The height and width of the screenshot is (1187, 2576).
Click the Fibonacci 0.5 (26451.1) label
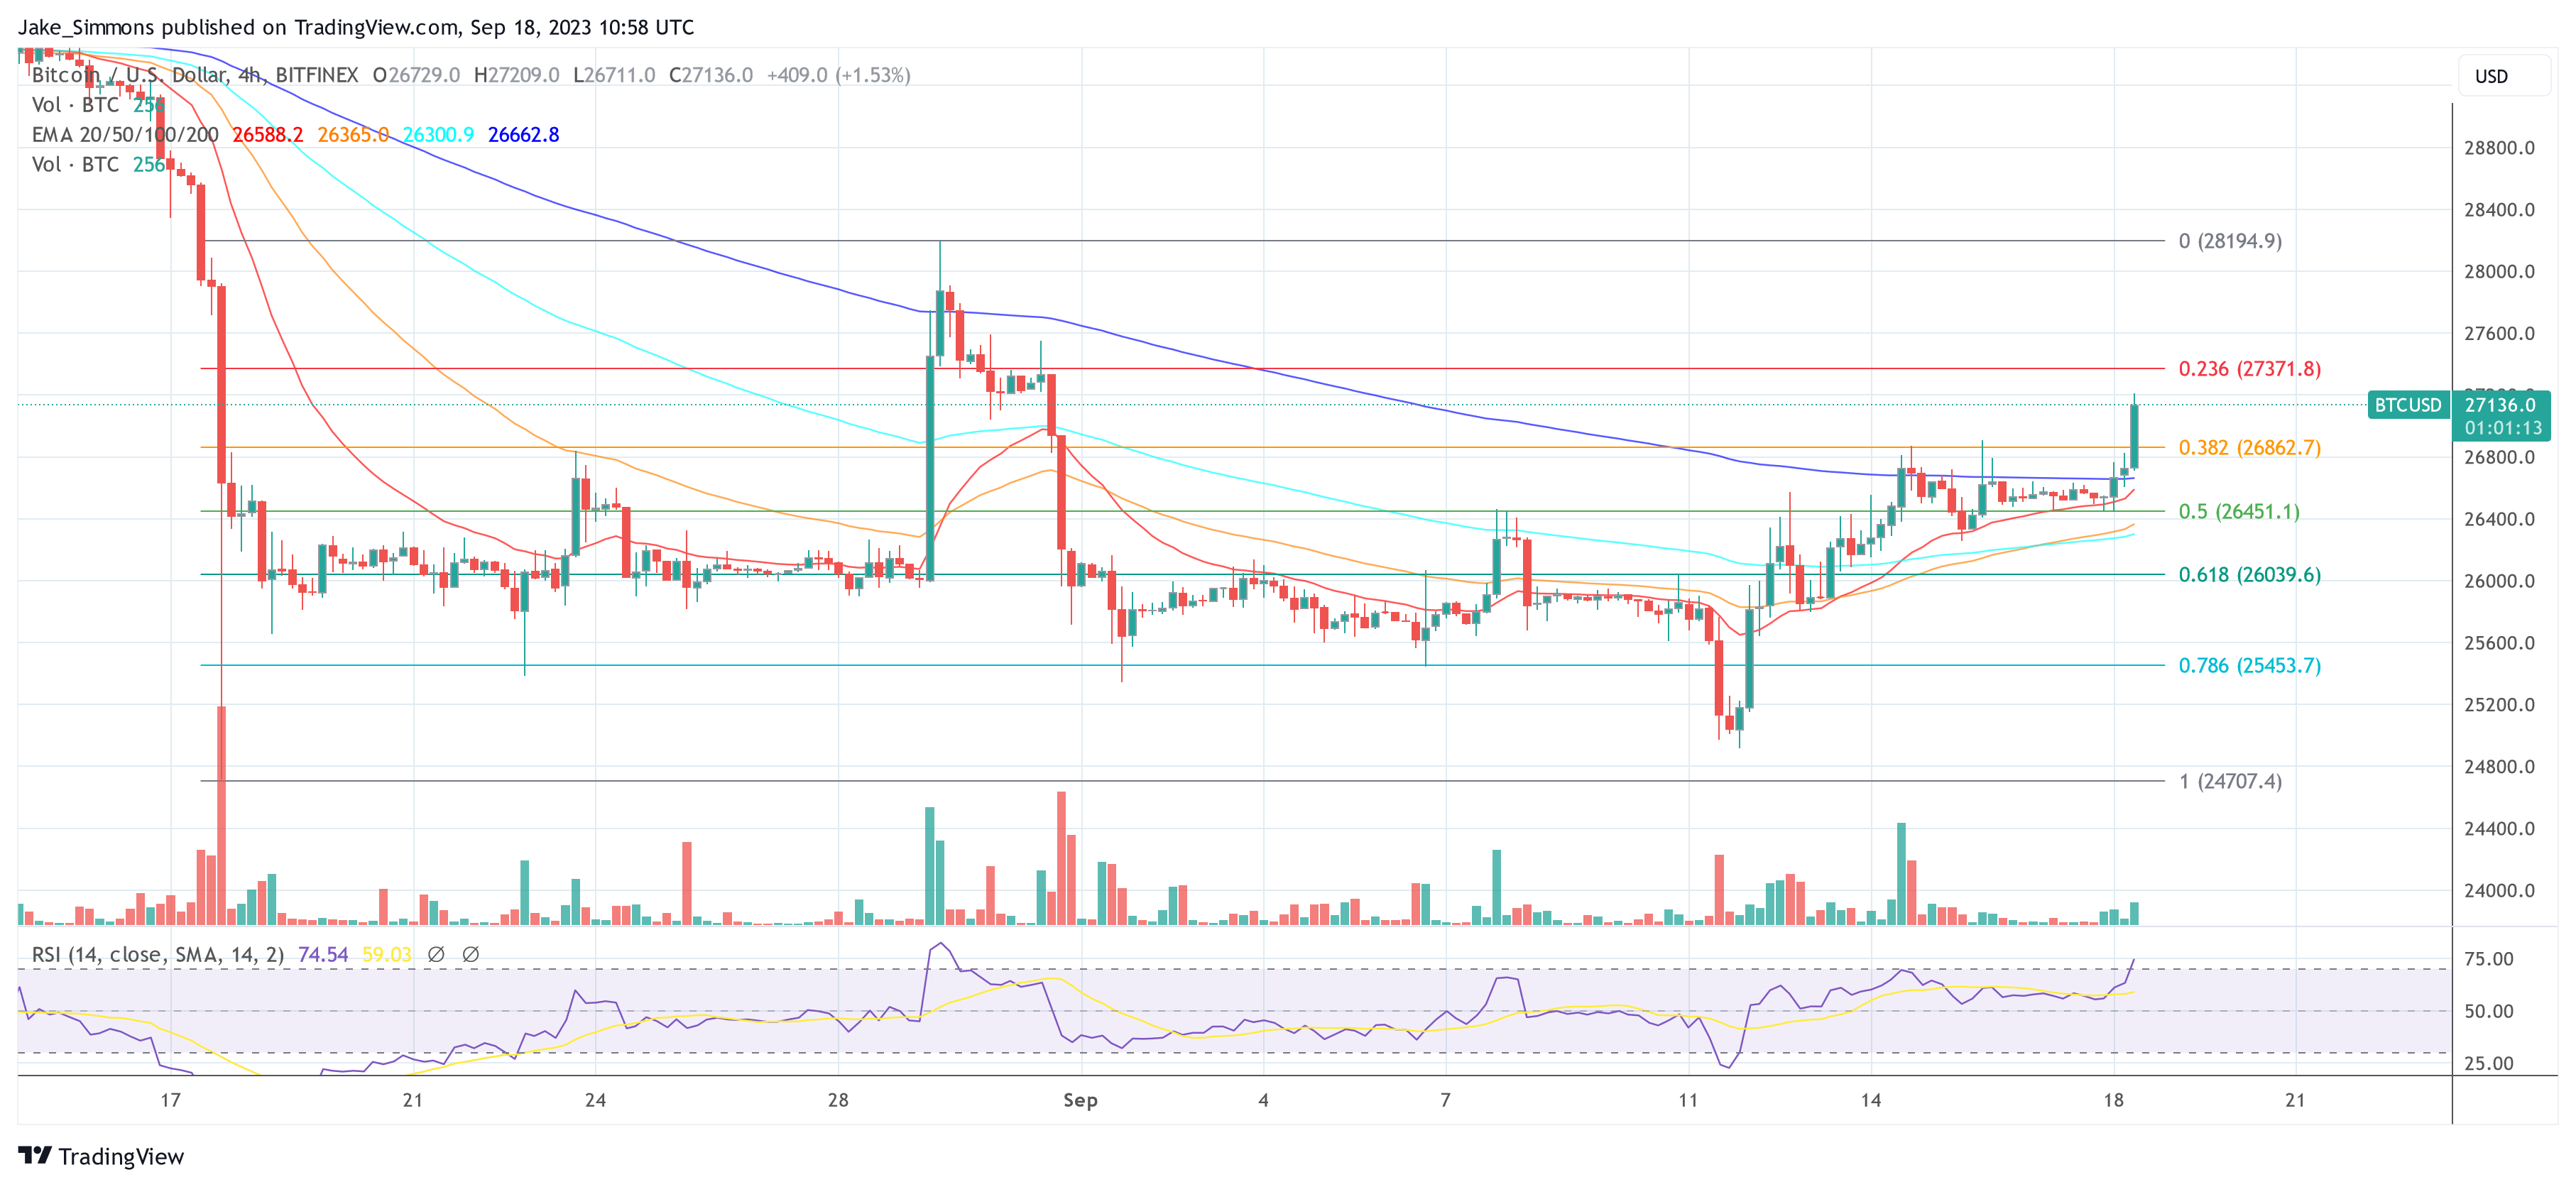click(2240, 512)
